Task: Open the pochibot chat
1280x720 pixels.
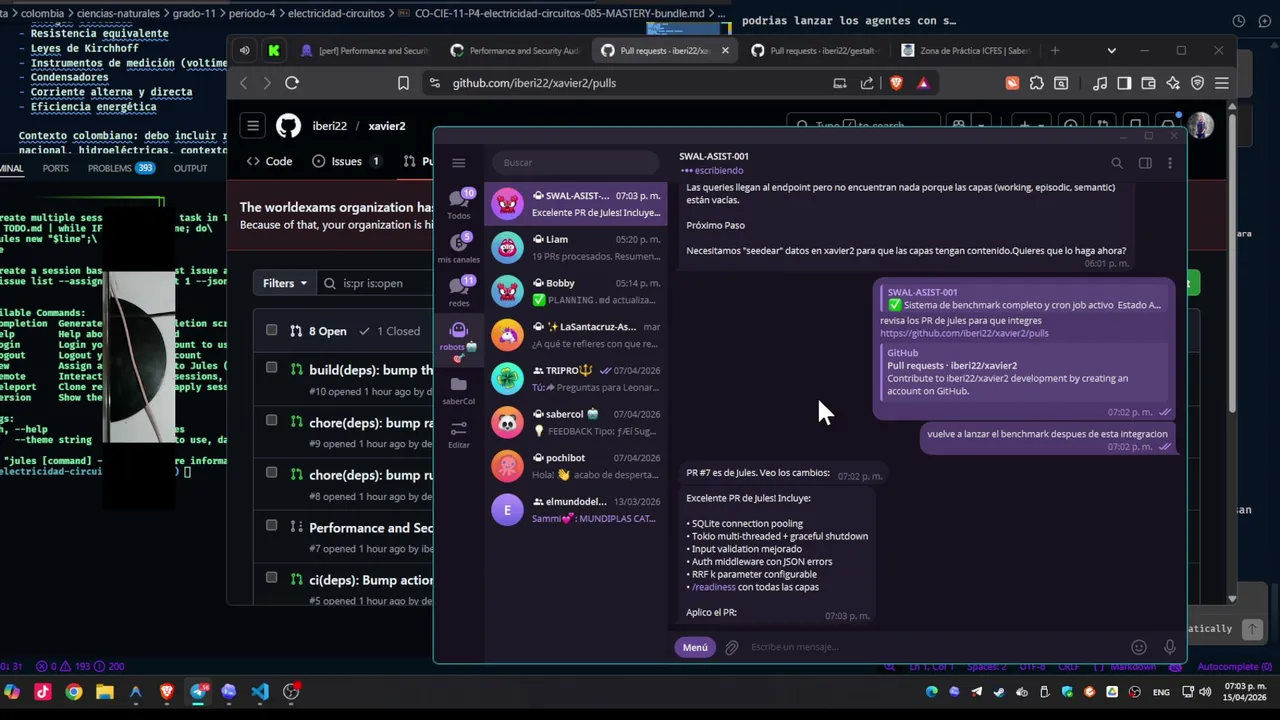Action: point(575,466)
